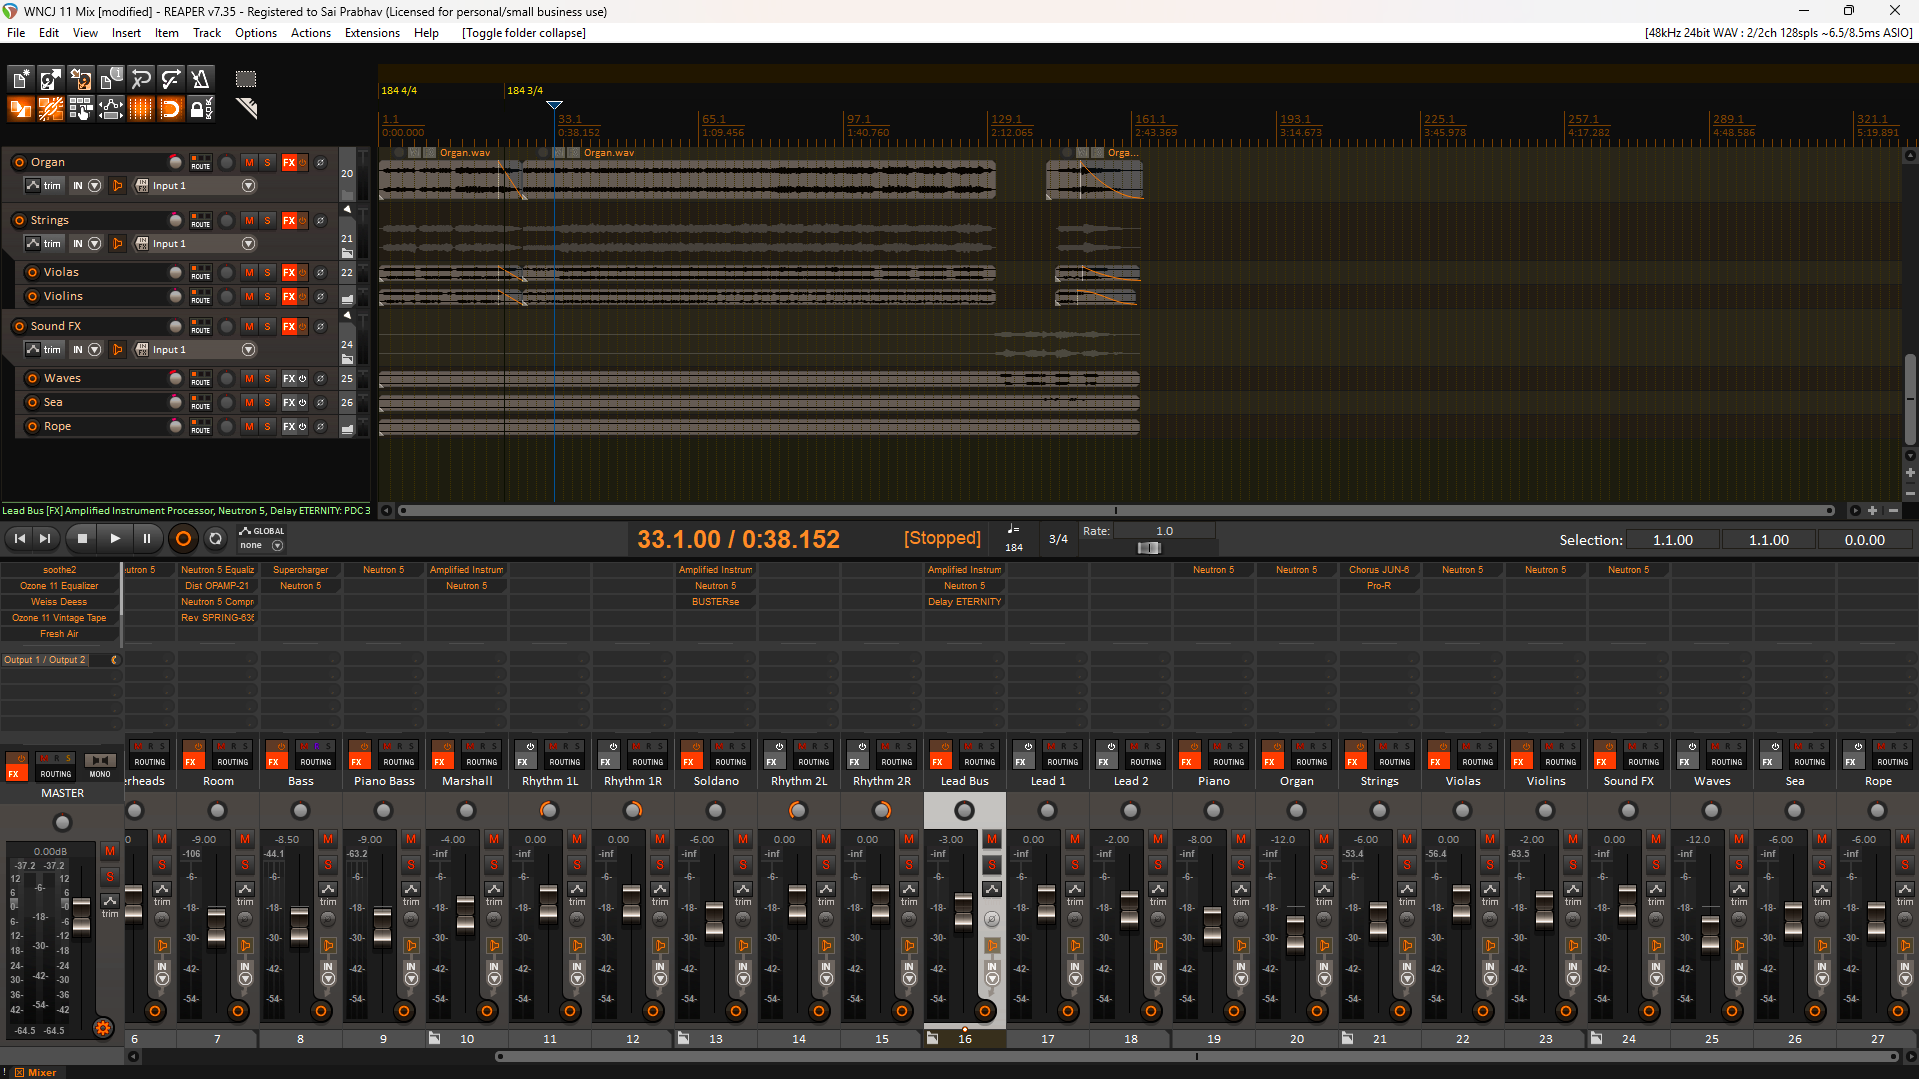
Task: Click the Mixer docker tab
Action: click(x=36, y=1072)
